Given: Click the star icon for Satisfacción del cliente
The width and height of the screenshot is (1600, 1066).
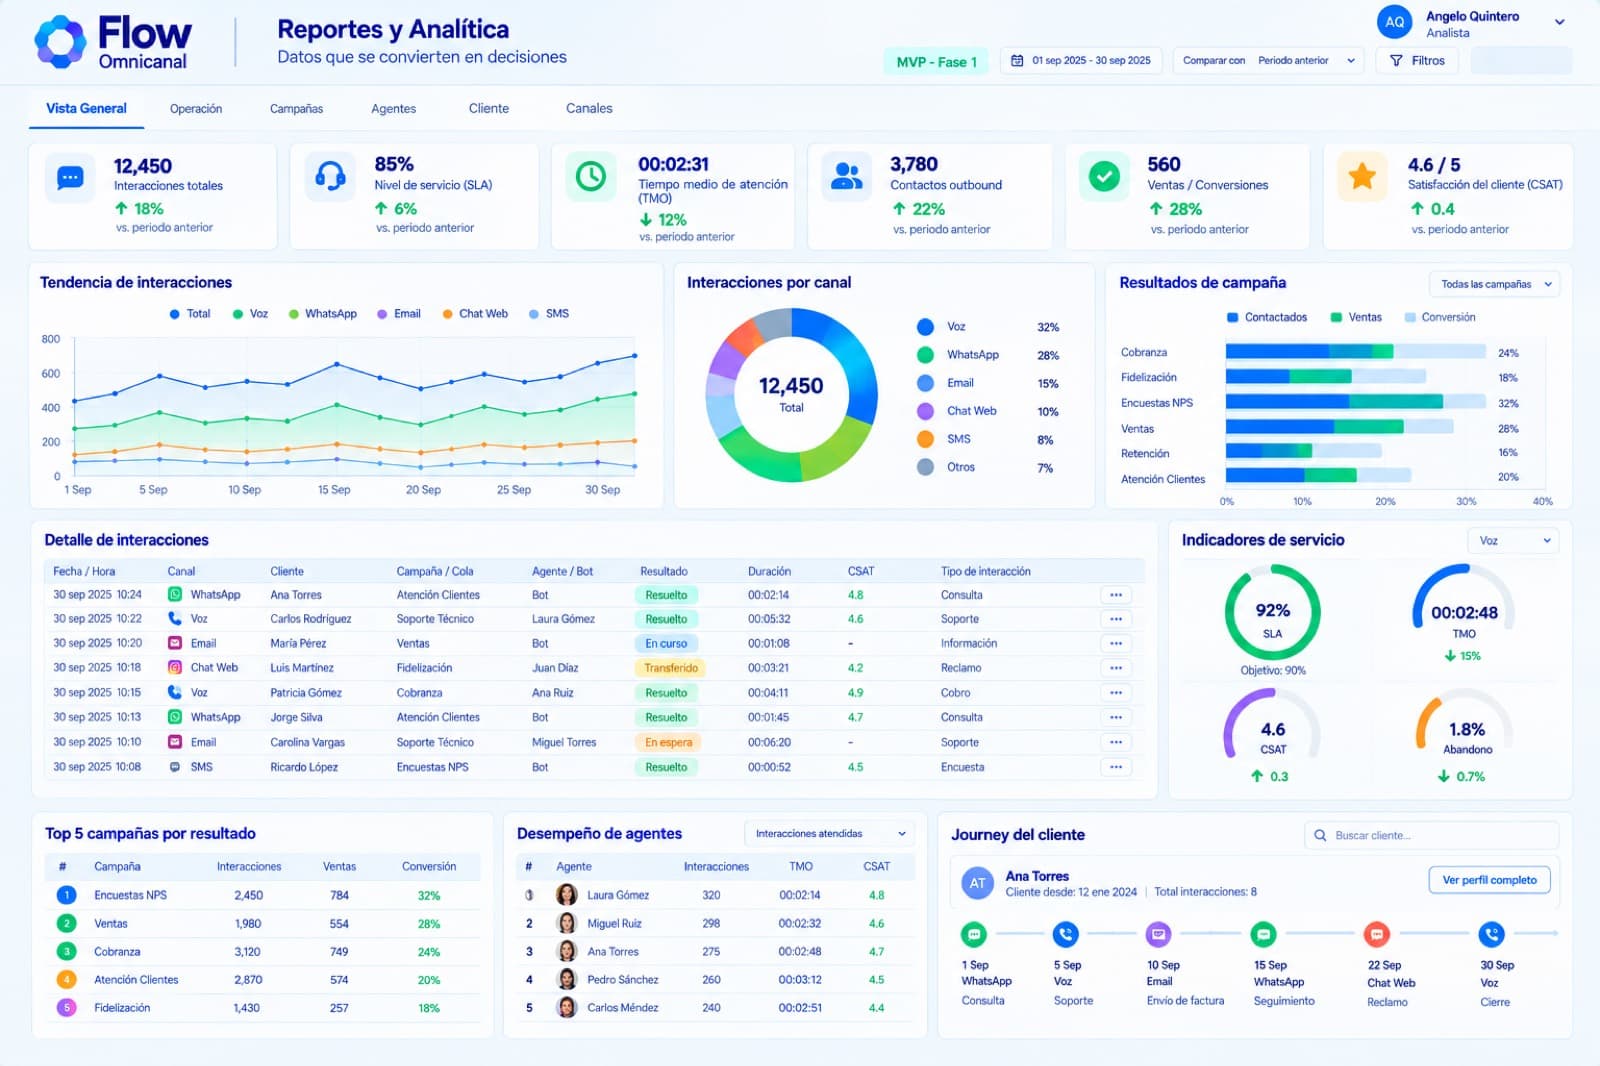Looking at the screenshot, I should click(1362, 177).
